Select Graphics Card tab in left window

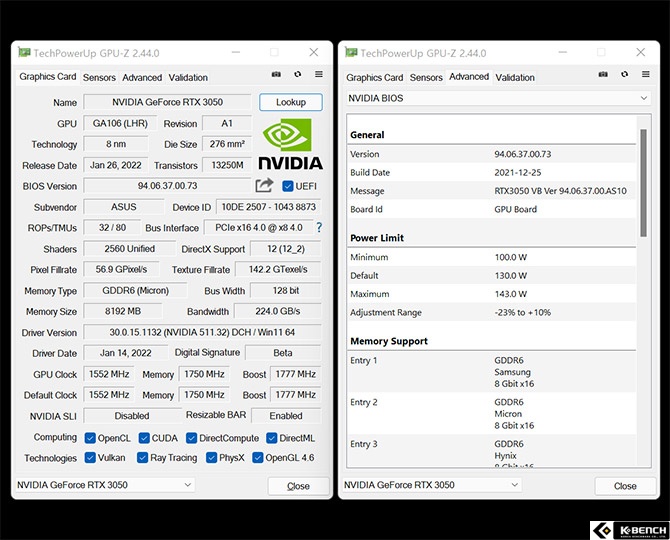(x=47, y=77)
